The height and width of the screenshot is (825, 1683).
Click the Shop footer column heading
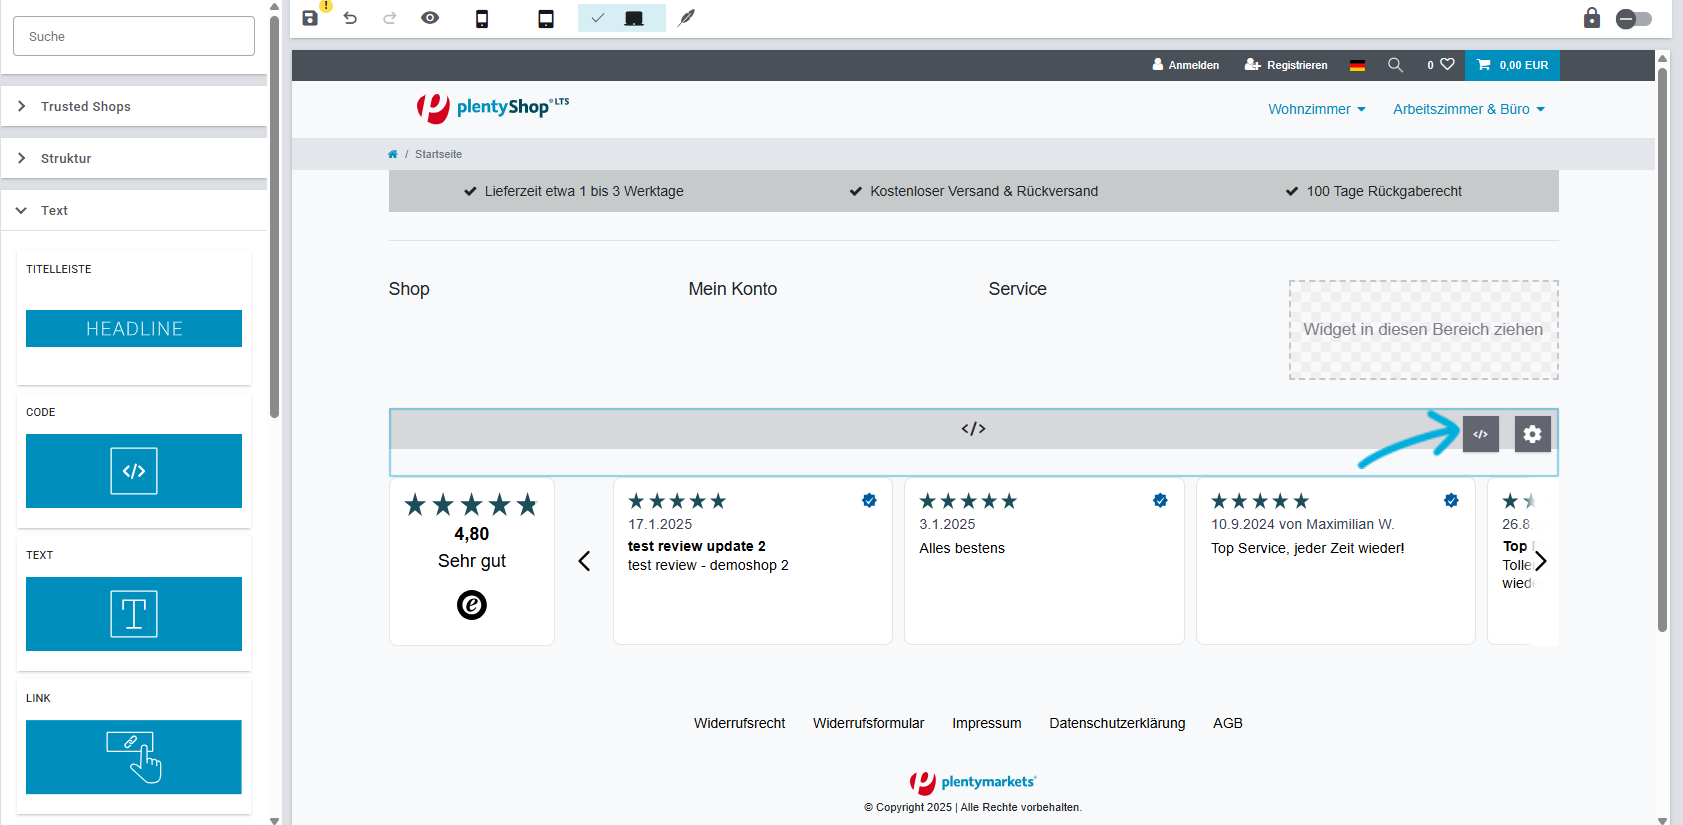[409, 289]
